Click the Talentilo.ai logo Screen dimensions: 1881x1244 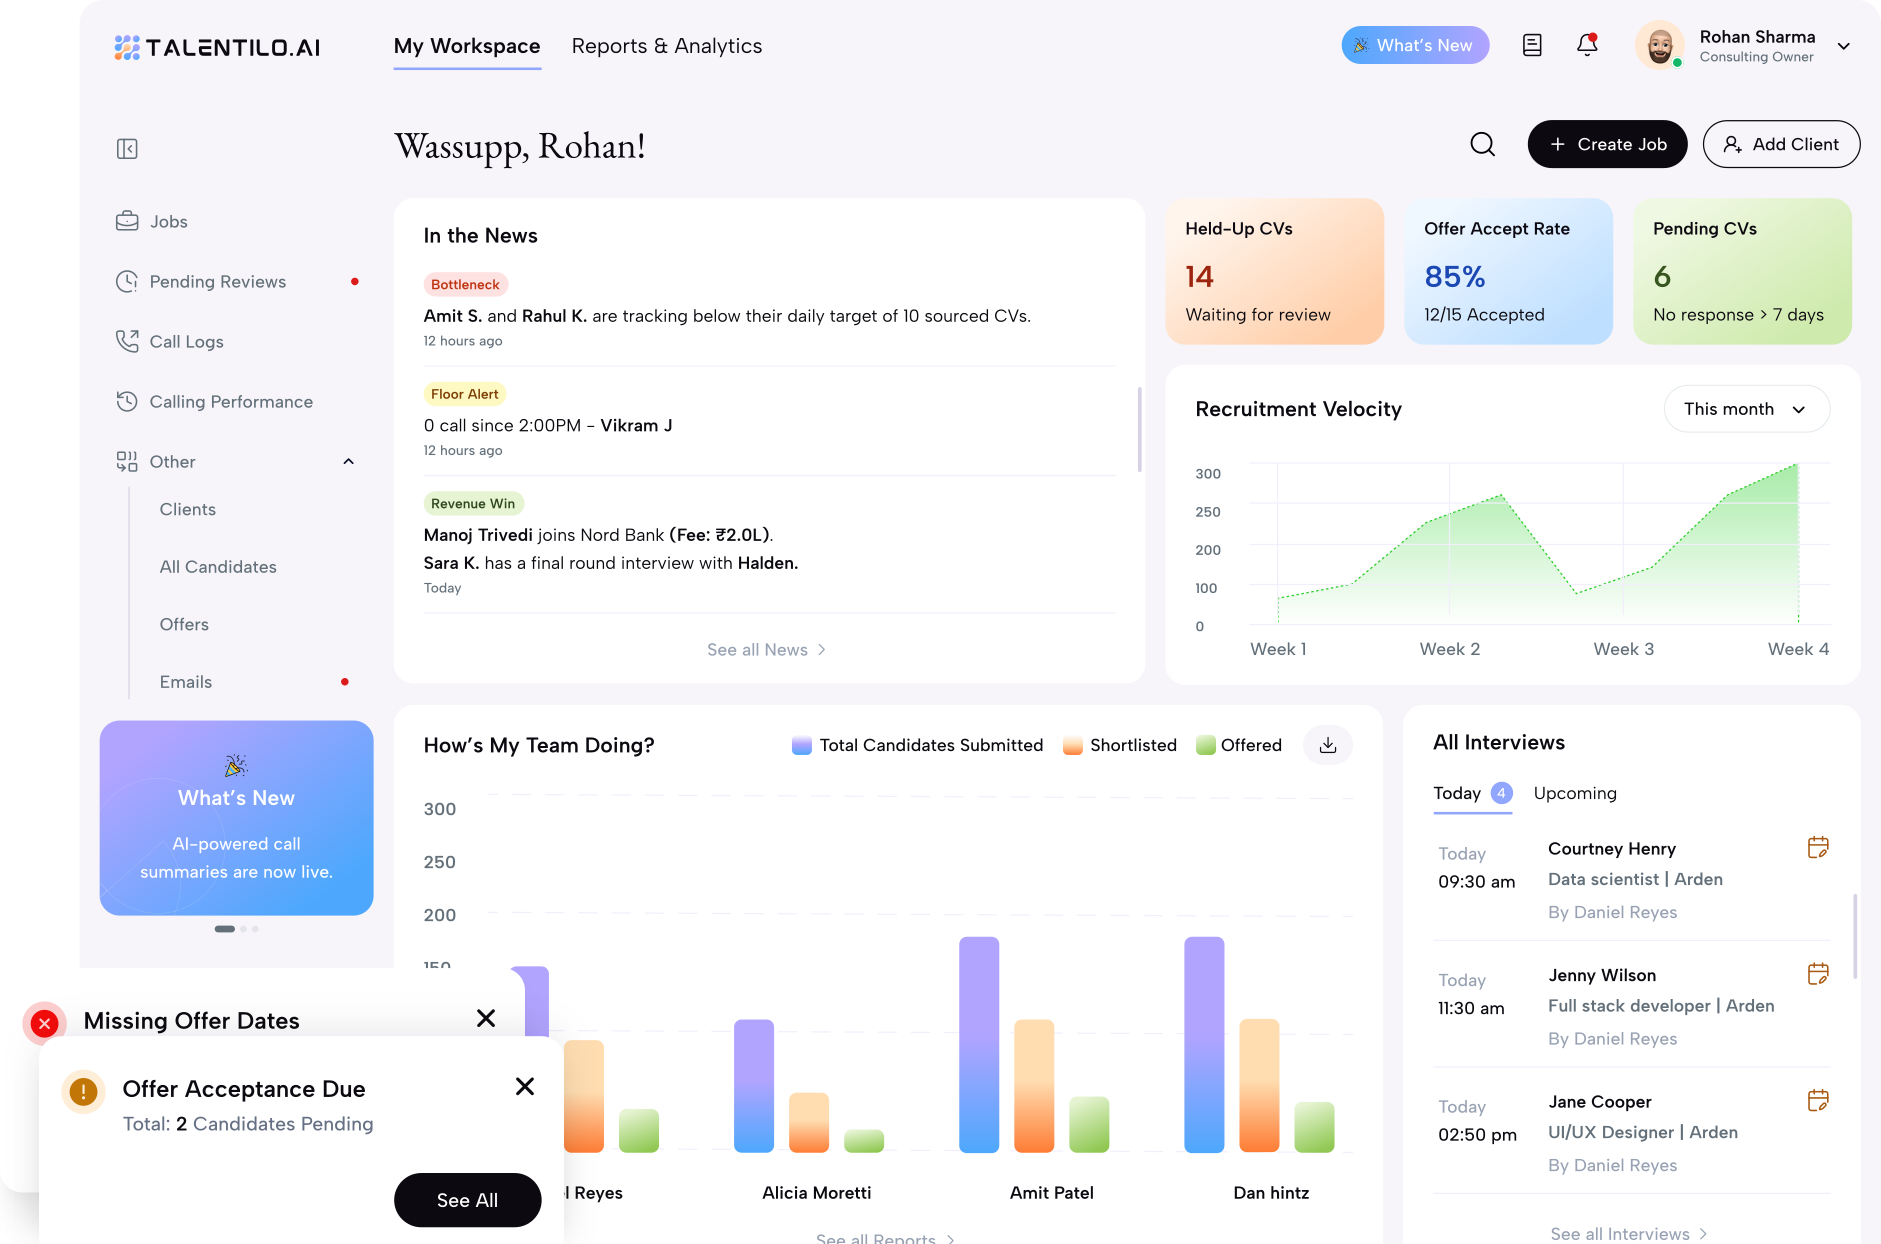[x=217, y=47]
